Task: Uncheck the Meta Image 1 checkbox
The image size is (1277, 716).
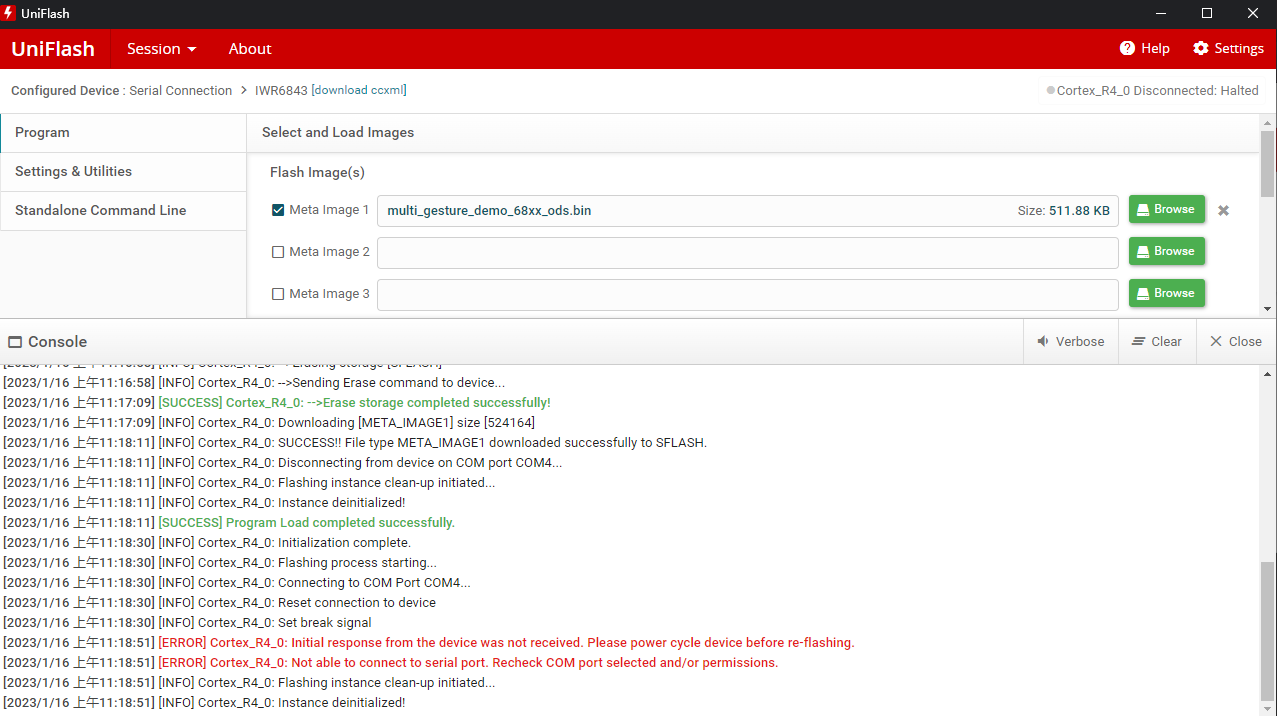Action: coord(278,210)
